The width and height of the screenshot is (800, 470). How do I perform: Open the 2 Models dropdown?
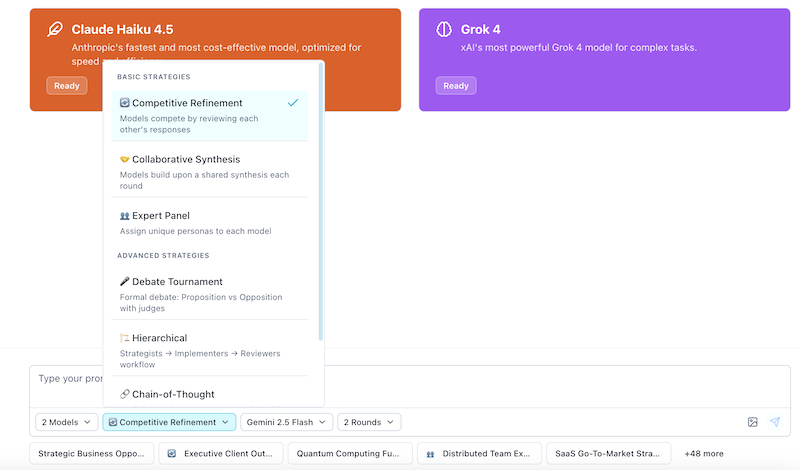(67, 422)
